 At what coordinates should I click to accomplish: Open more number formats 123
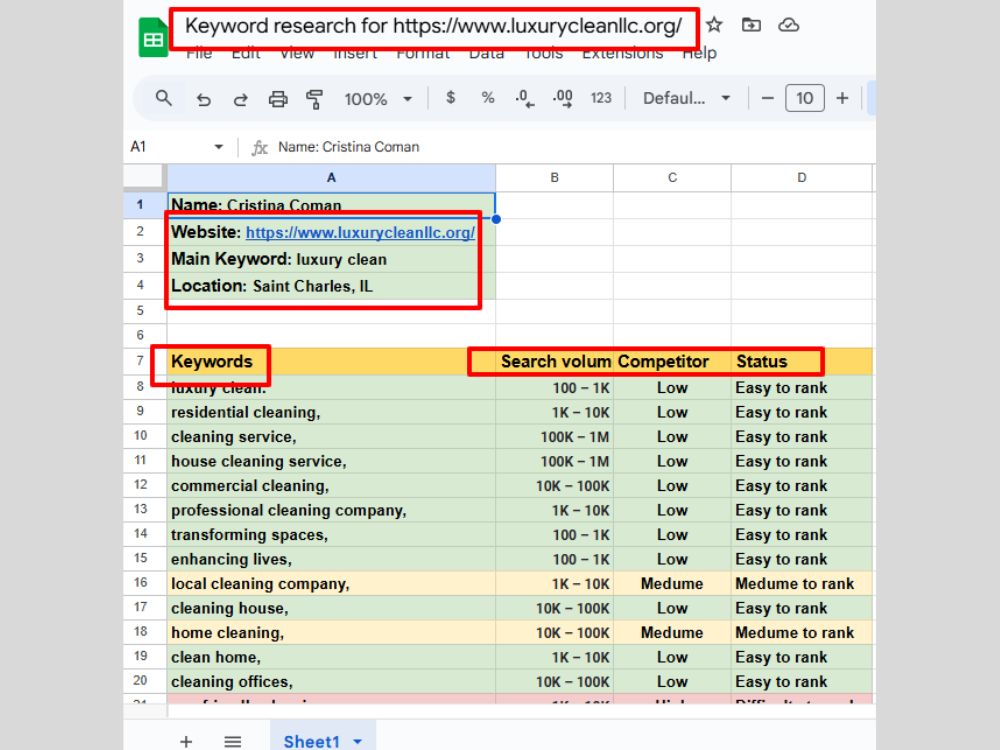(x=601, y=98)
